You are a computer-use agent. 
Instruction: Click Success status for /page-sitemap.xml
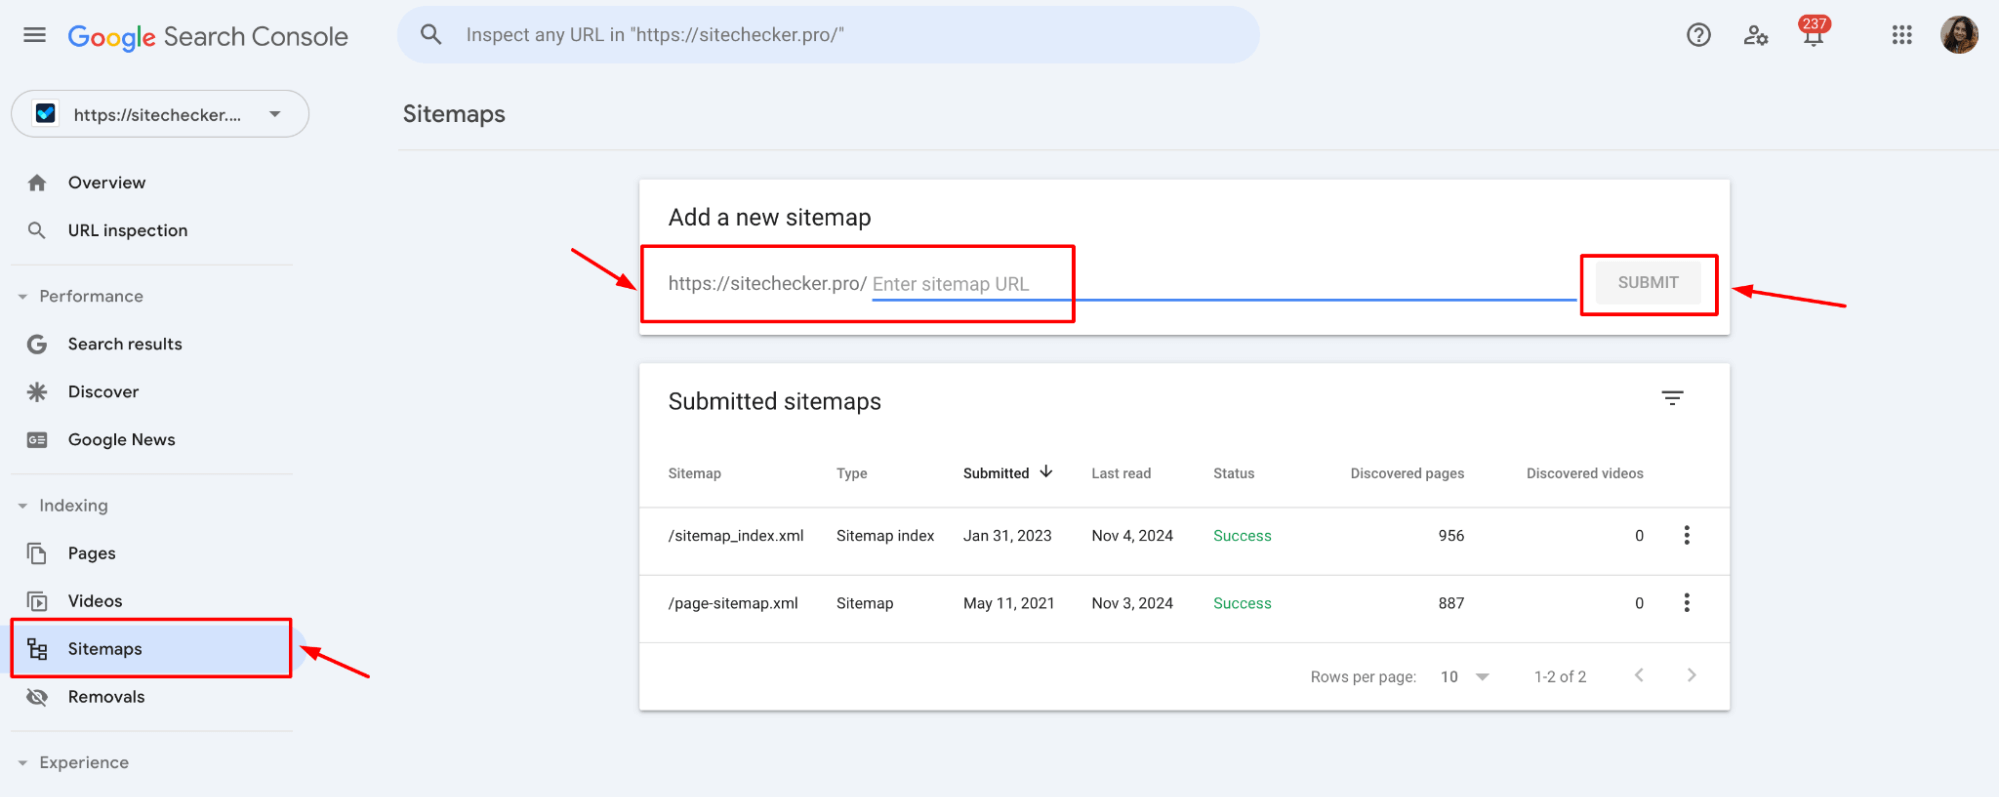click(1242, 603)
